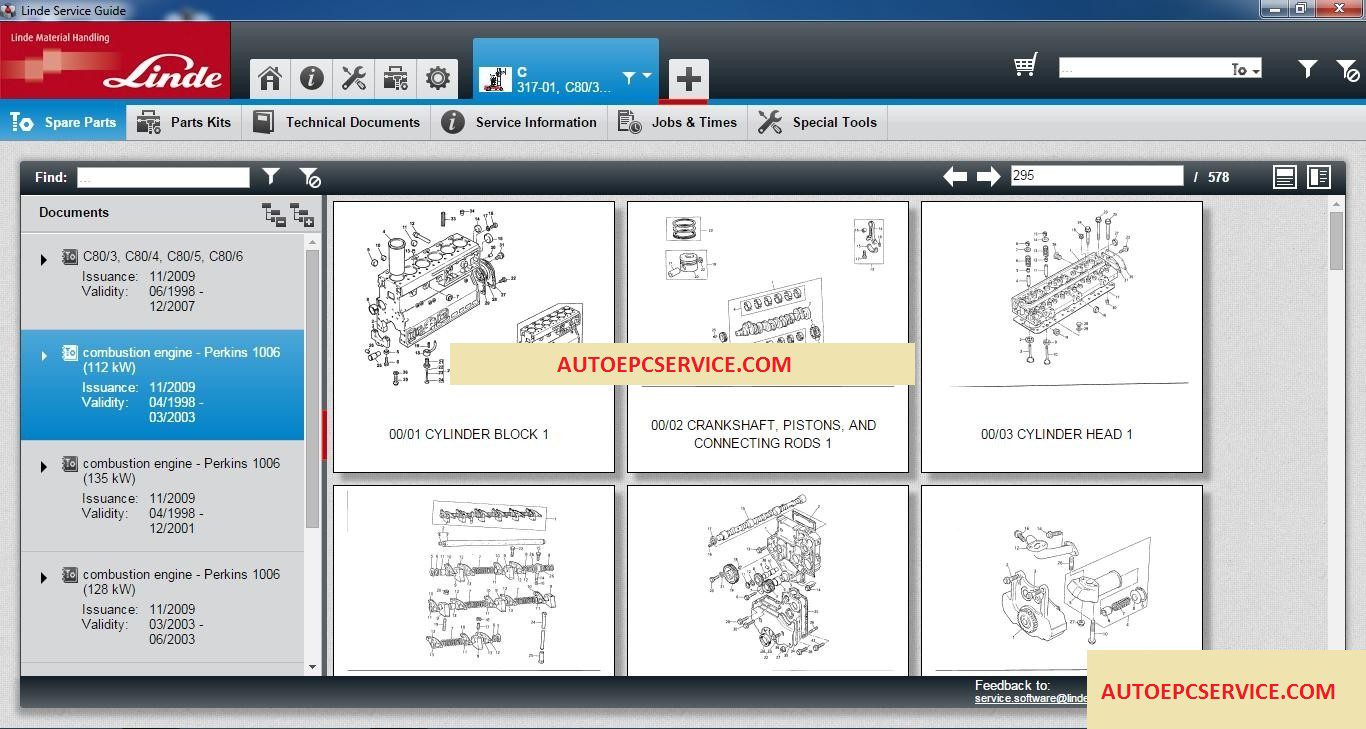Open the Spare Parts tab
The height and width of the screenshot is (729, 1366).
click(x=63, y=122)
